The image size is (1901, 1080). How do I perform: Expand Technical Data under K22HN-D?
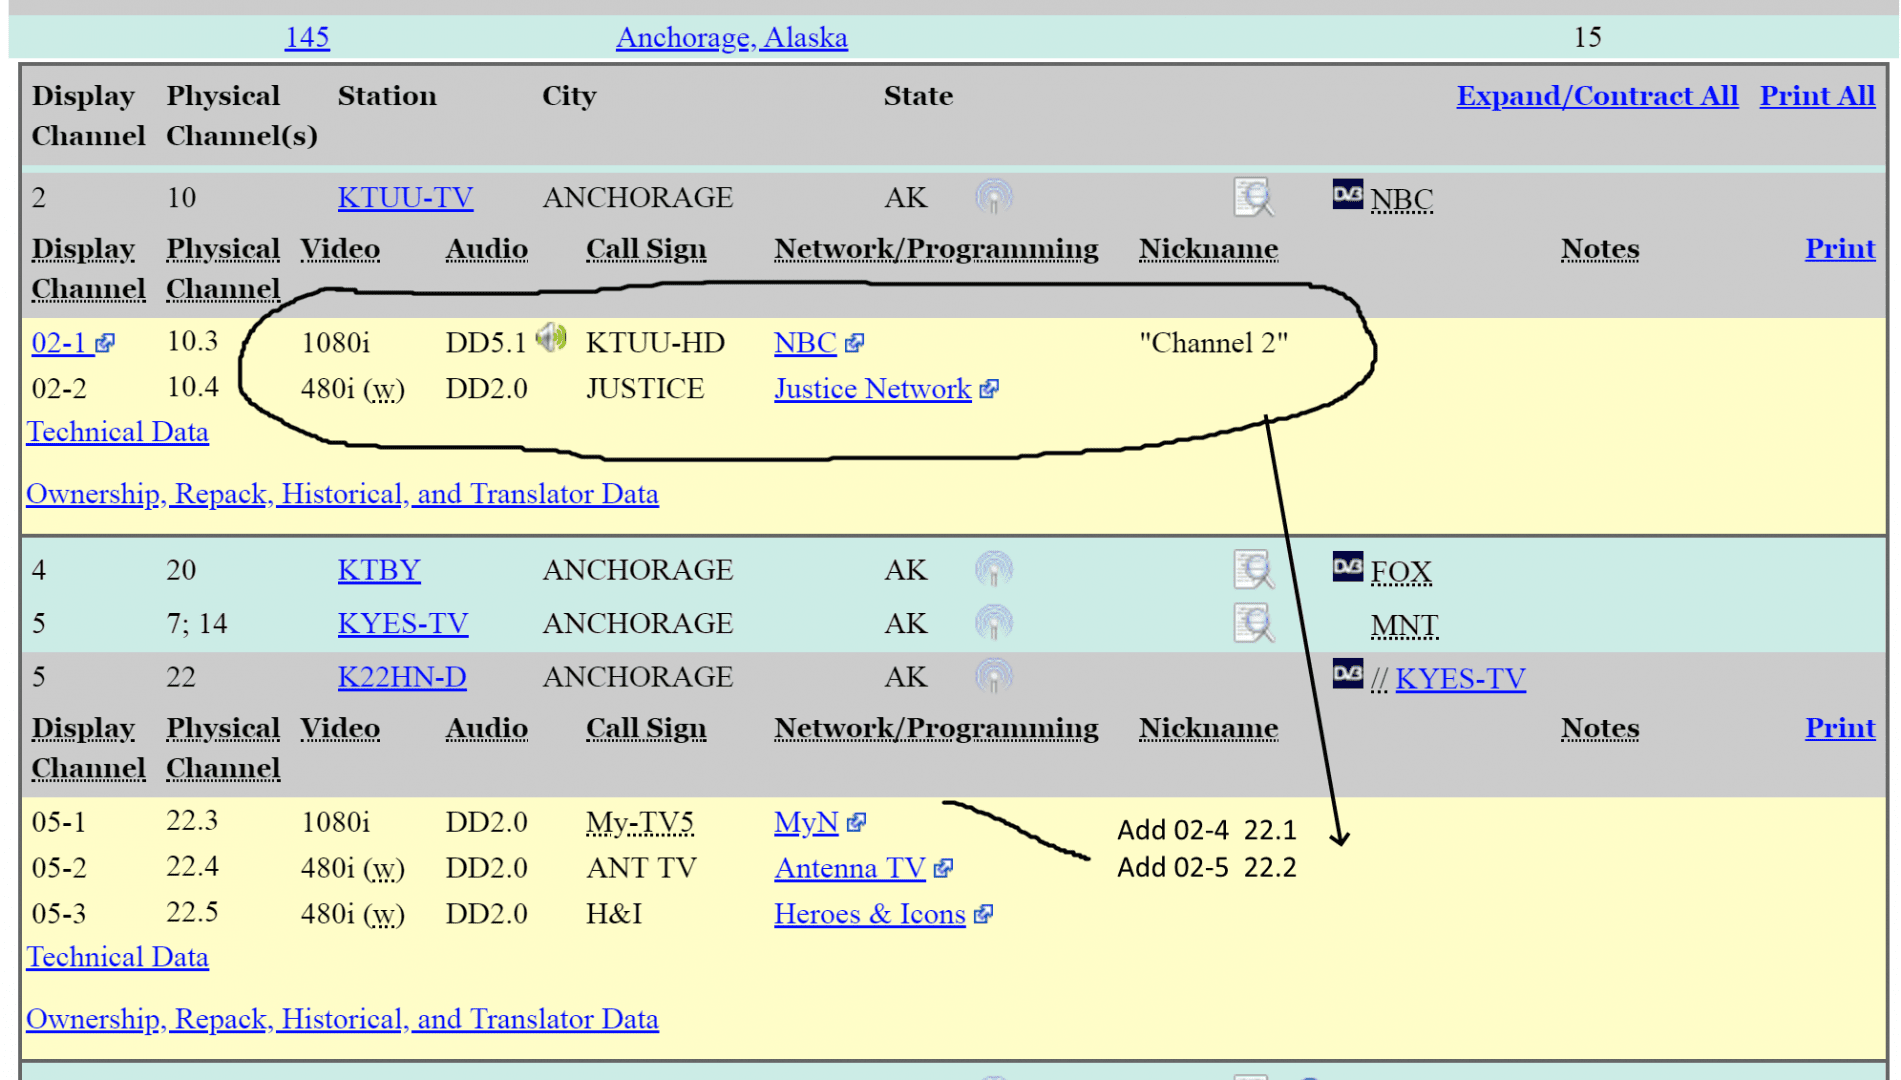117,957
